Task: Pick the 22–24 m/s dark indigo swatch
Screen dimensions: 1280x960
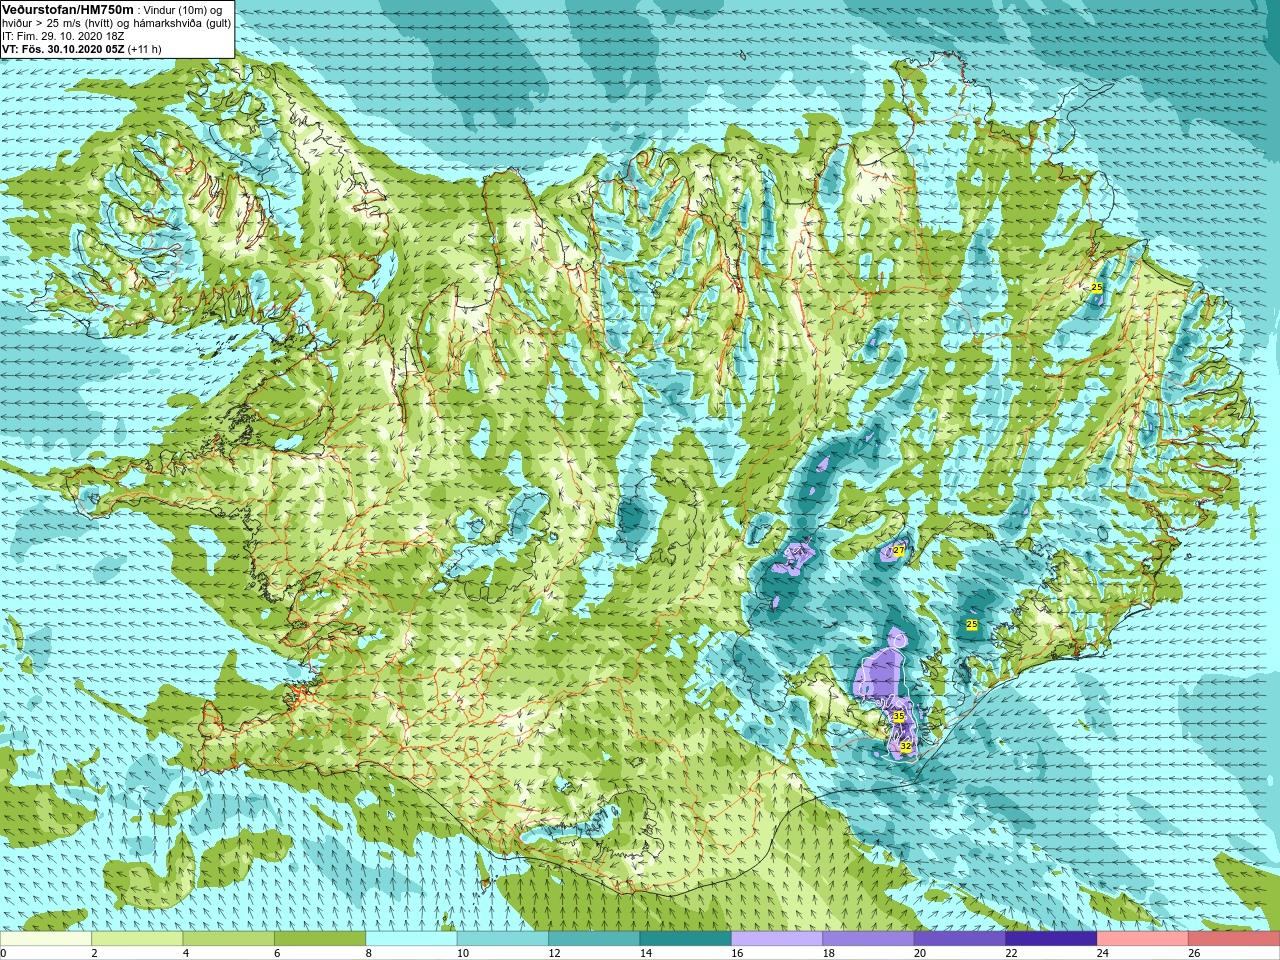Action: coord(1051,939)
